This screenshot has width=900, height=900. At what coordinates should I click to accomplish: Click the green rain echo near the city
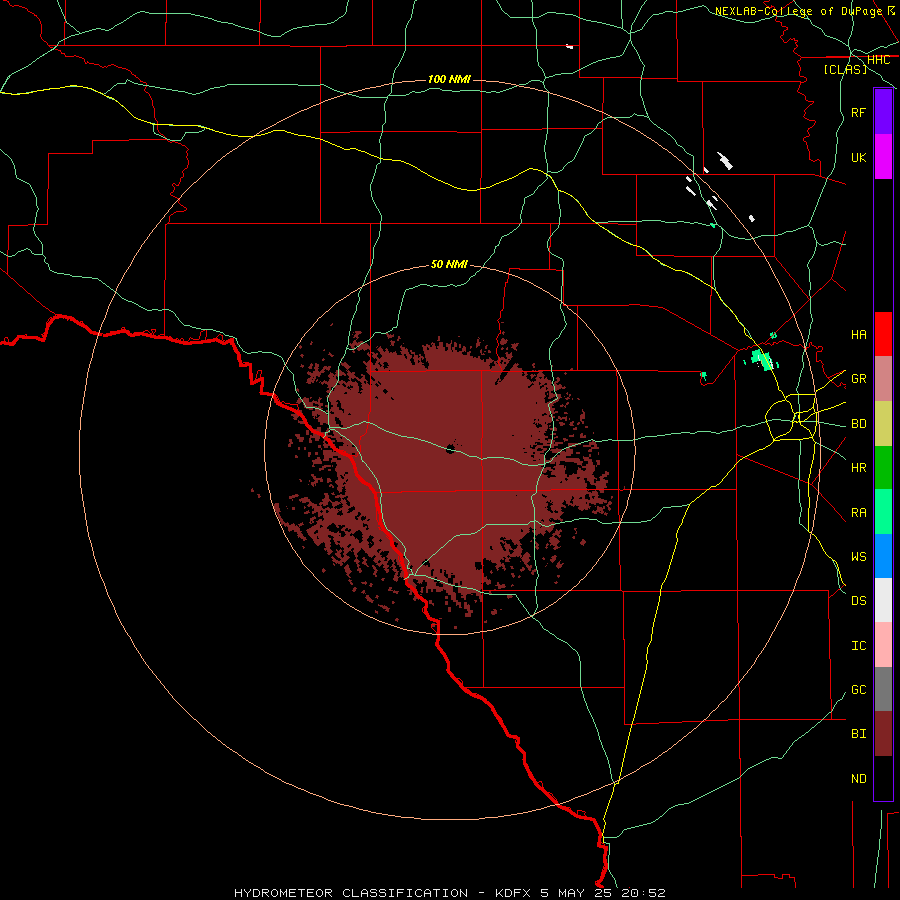click(x=762, y=360)
